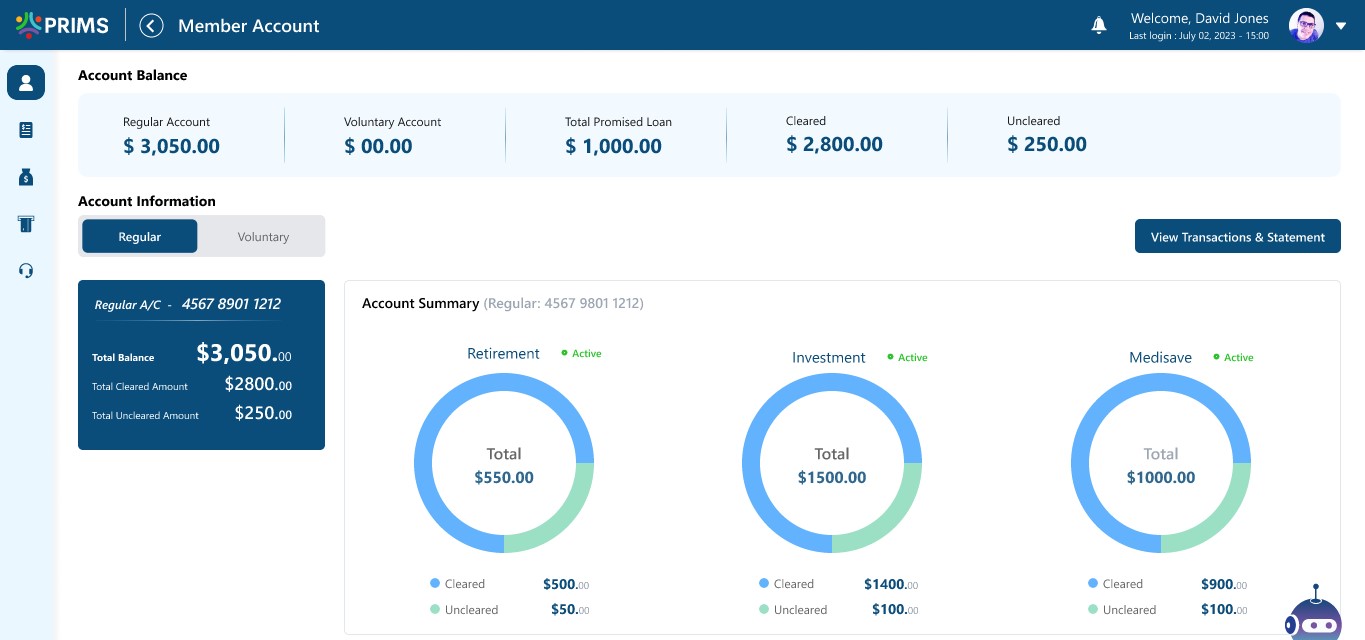Click the Regular A/C balance card
The image size is (1365, 640).
pos(201,365)
